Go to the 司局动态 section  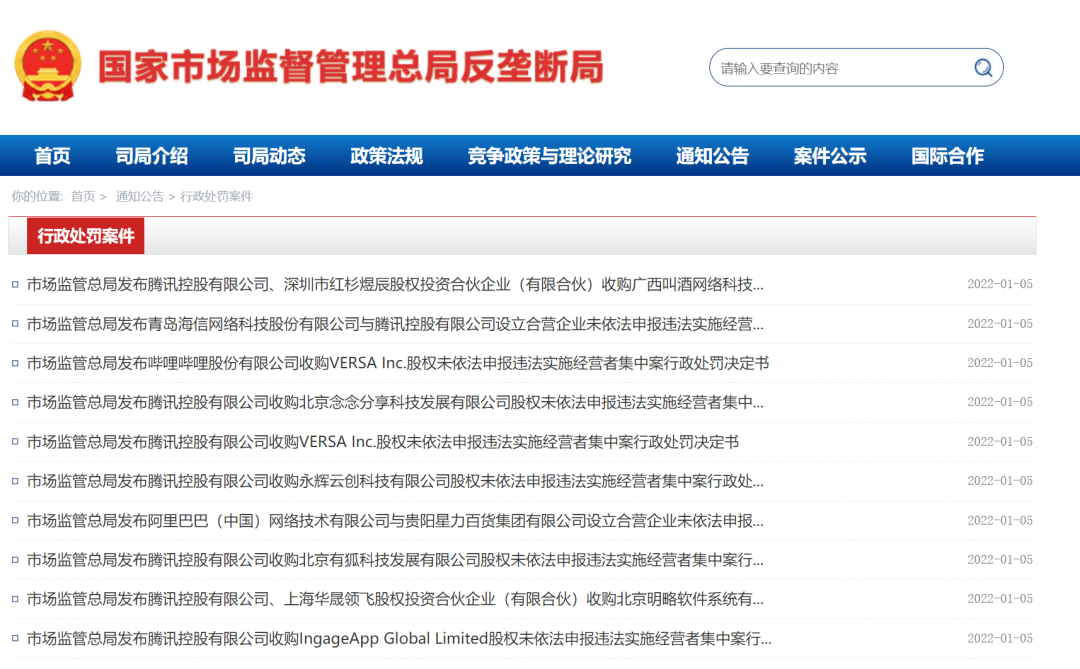(269, 156)
